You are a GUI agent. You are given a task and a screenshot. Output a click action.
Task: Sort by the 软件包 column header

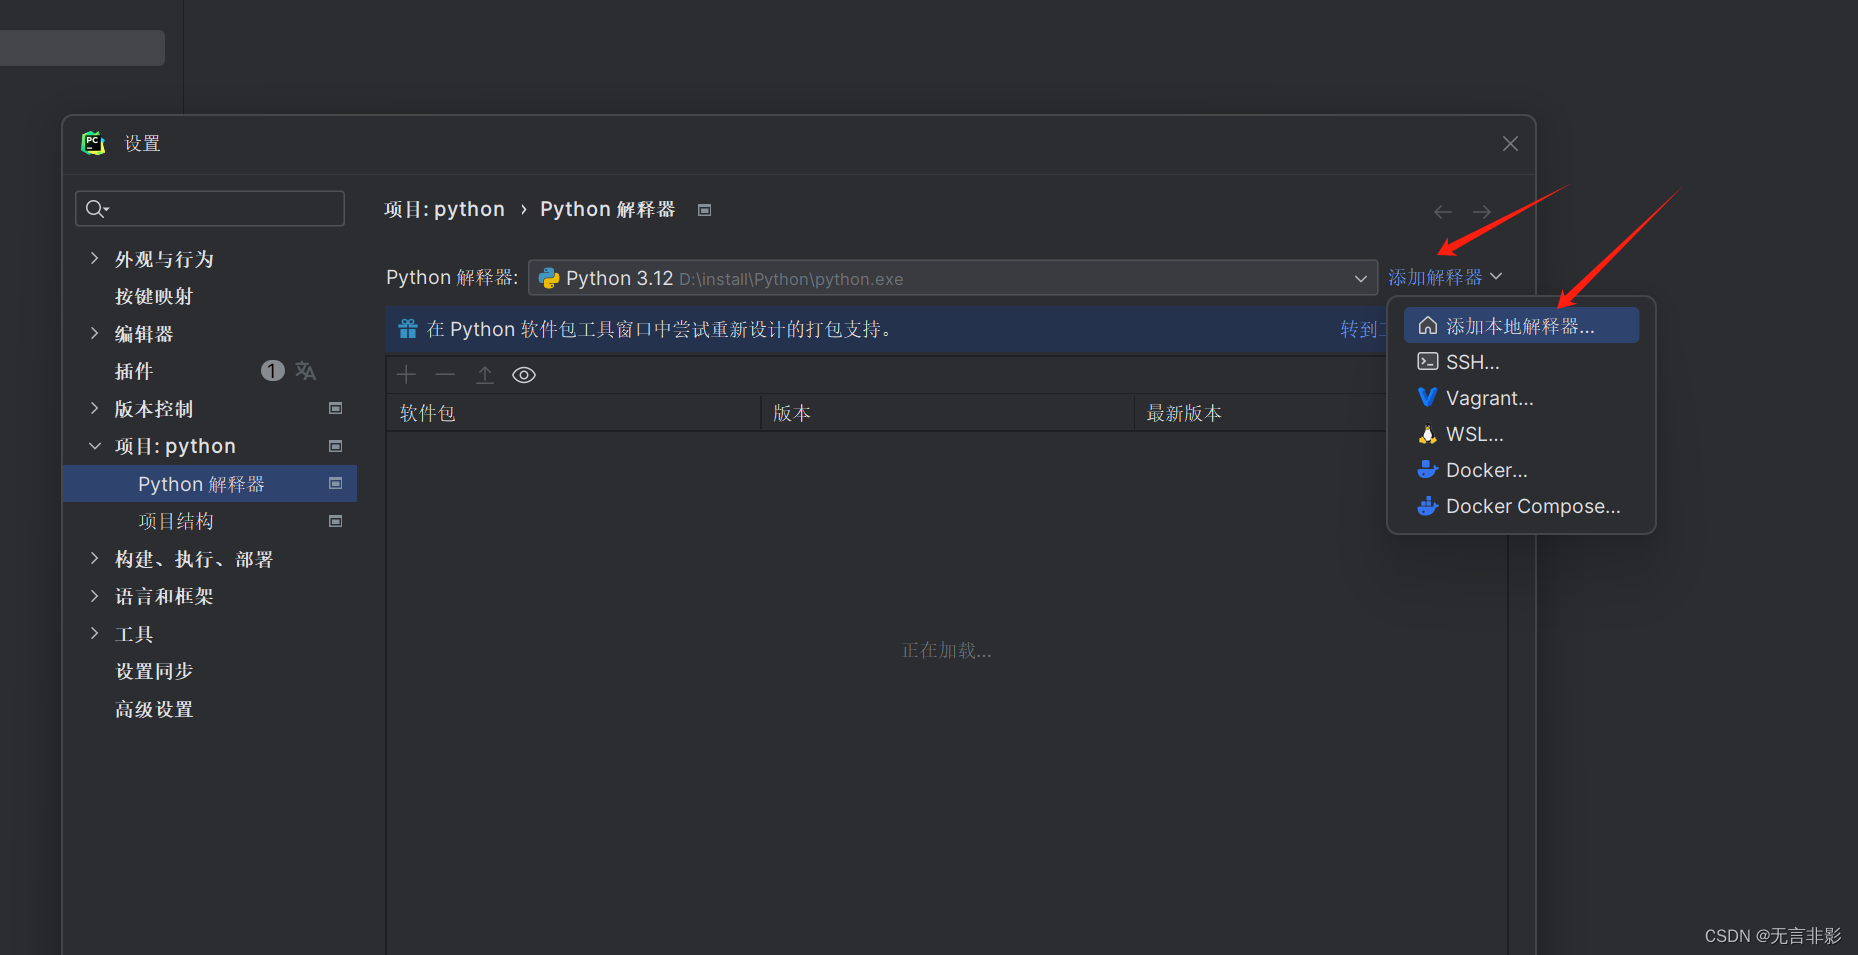(573, 413)
